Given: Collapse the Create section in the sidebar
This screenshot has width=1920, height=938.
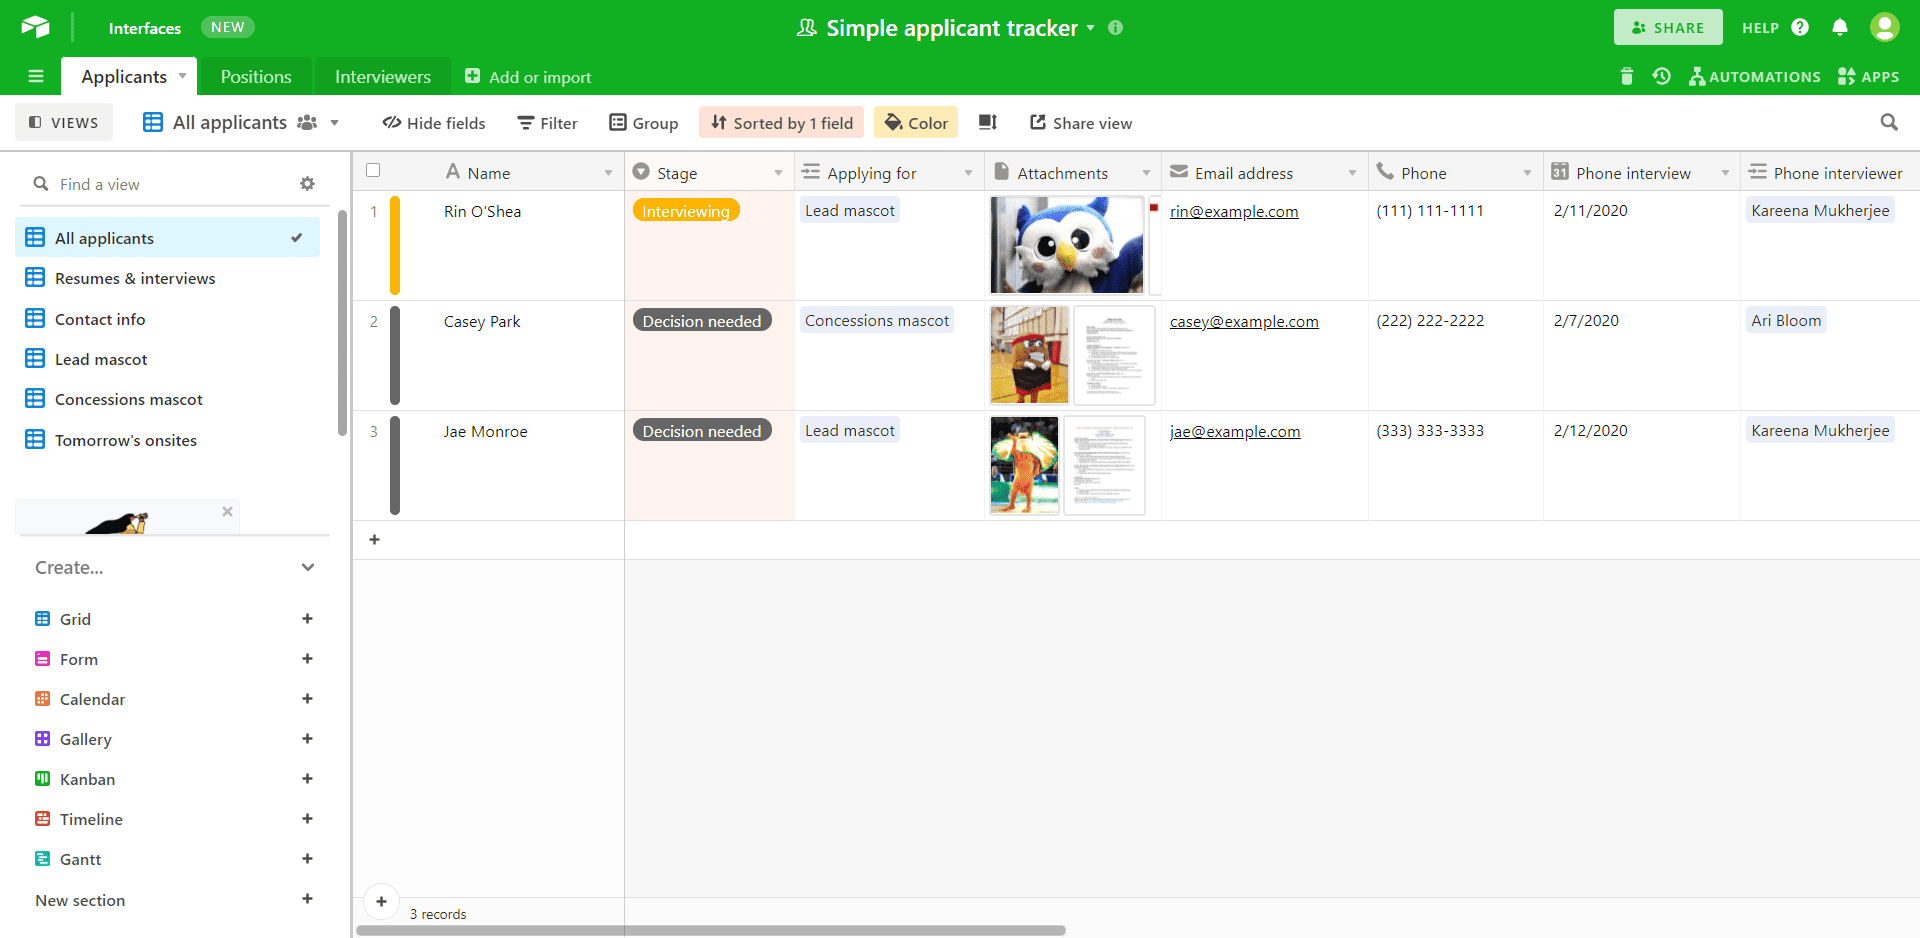Looking at the screenshot, I should point(308,567).
